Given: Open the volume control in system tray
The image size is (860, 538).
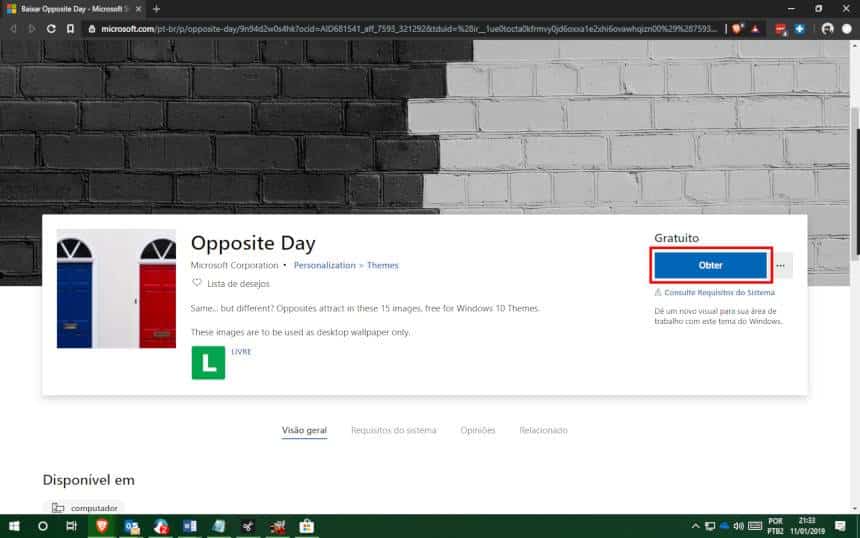Looking at the screenshot, I should [738, 526].
